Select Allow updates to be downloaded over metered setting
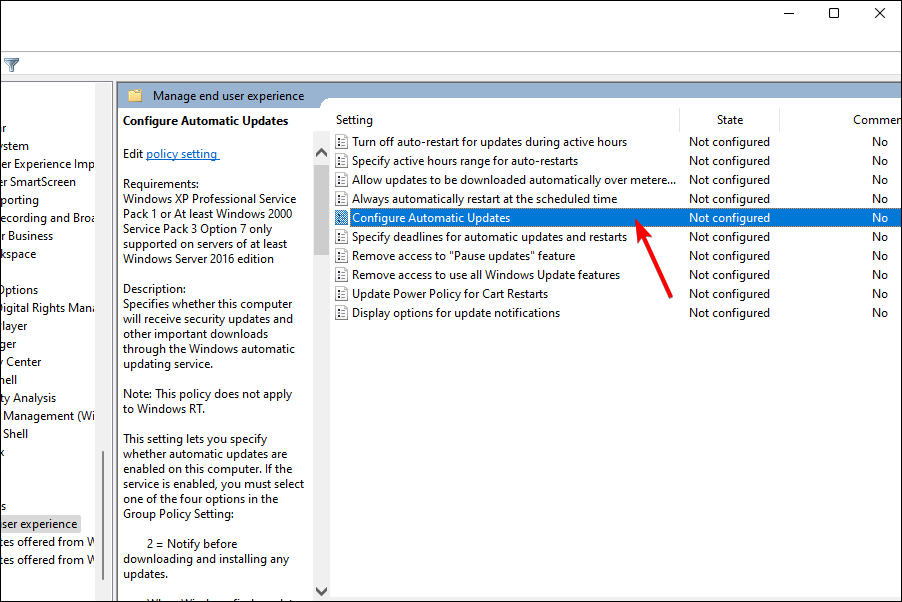 click(514, 180)
